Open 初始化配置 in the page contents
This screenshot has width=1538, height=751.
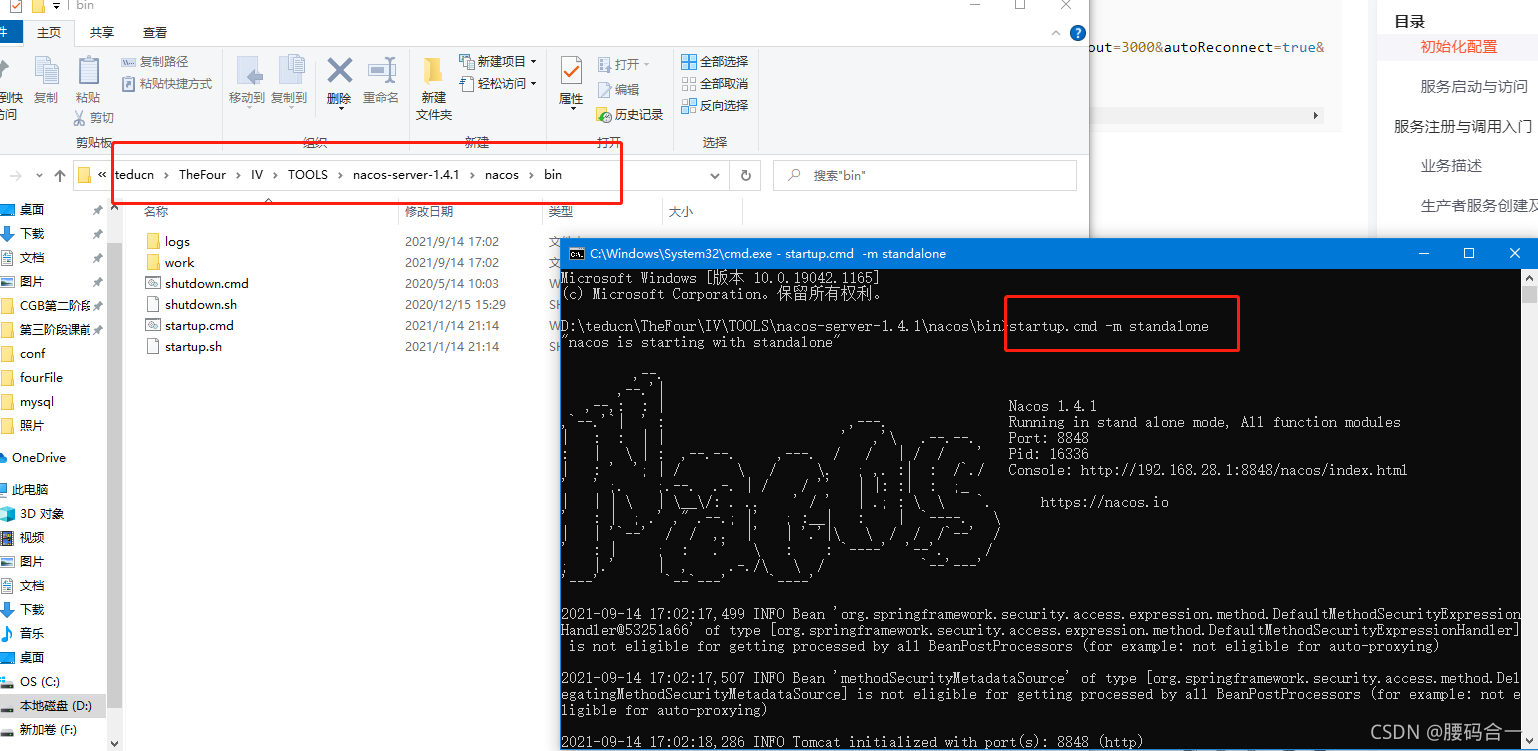1459,47
